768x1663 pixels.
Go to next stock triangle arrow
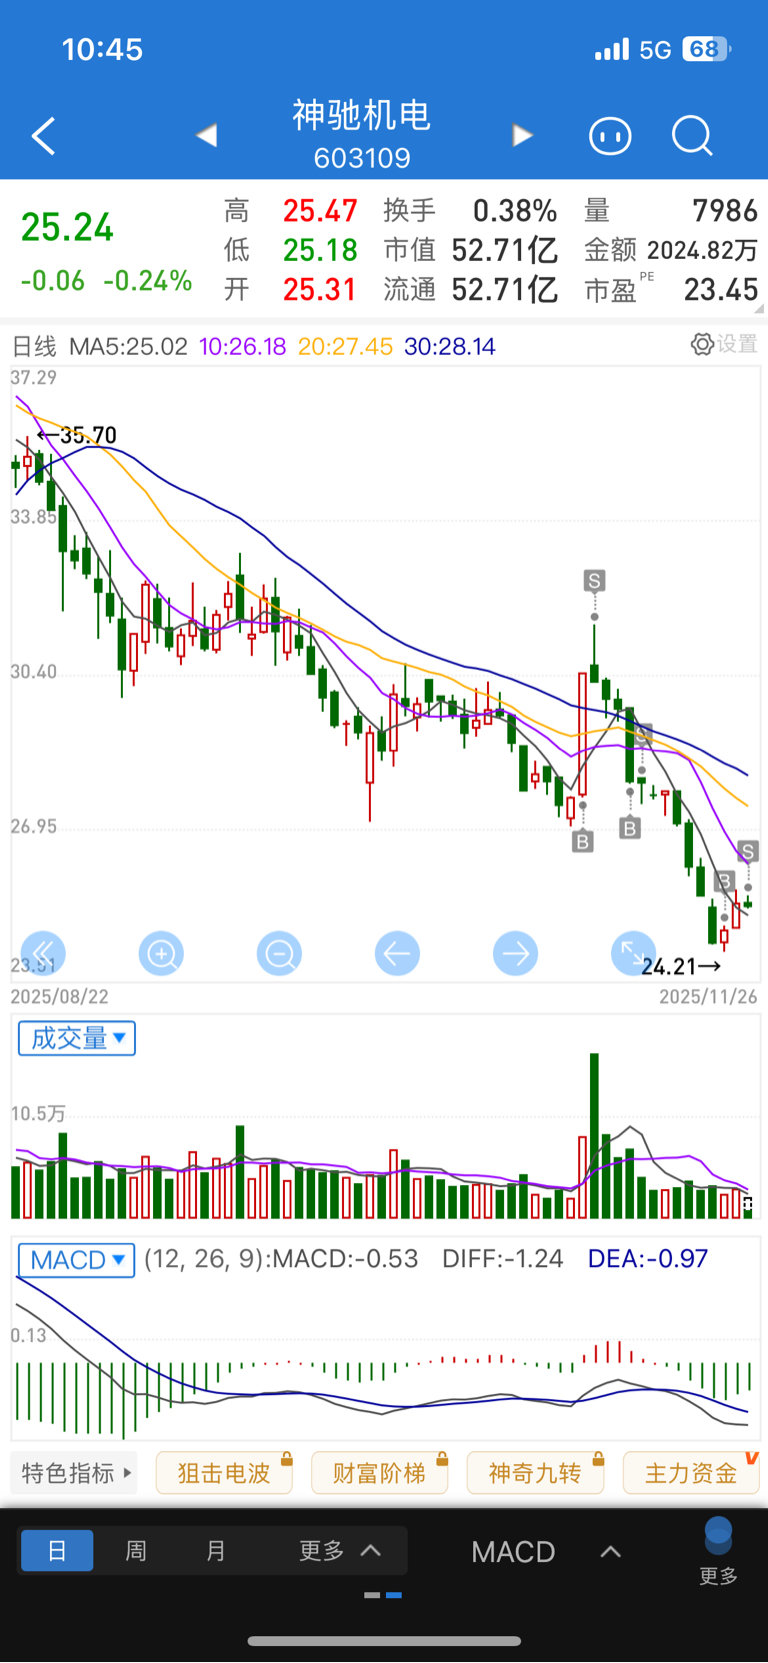[x=522, y=135]
